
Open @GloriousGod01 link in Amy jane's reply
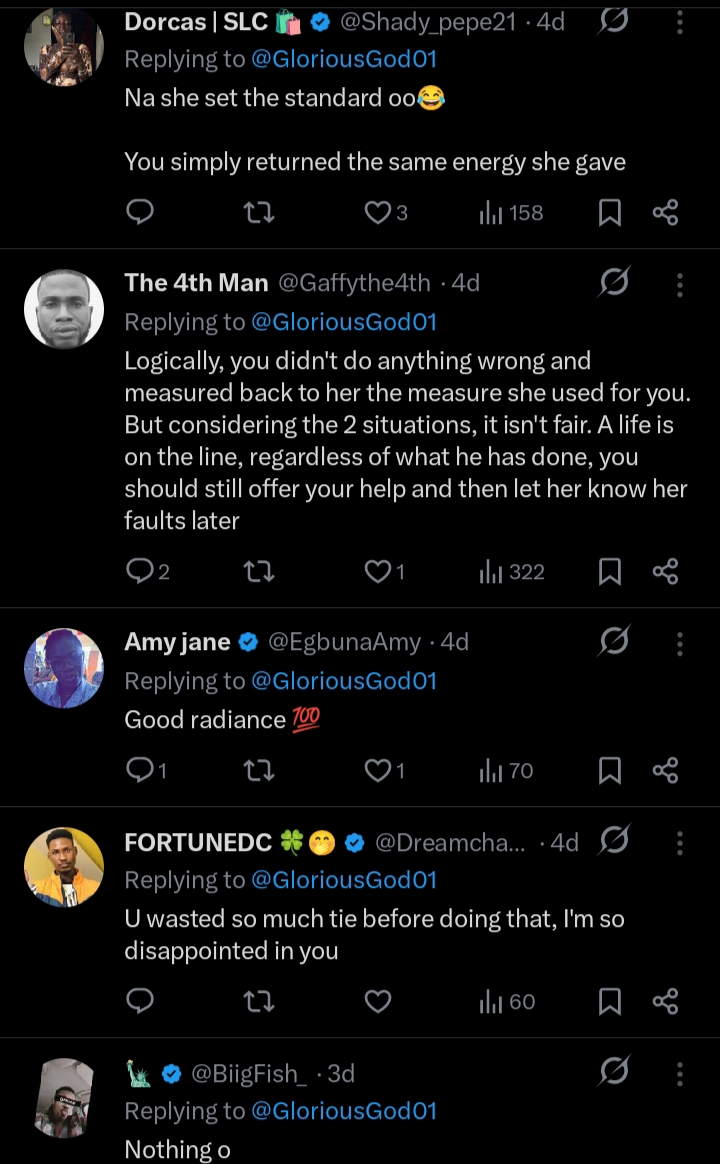tap(344, 681)
